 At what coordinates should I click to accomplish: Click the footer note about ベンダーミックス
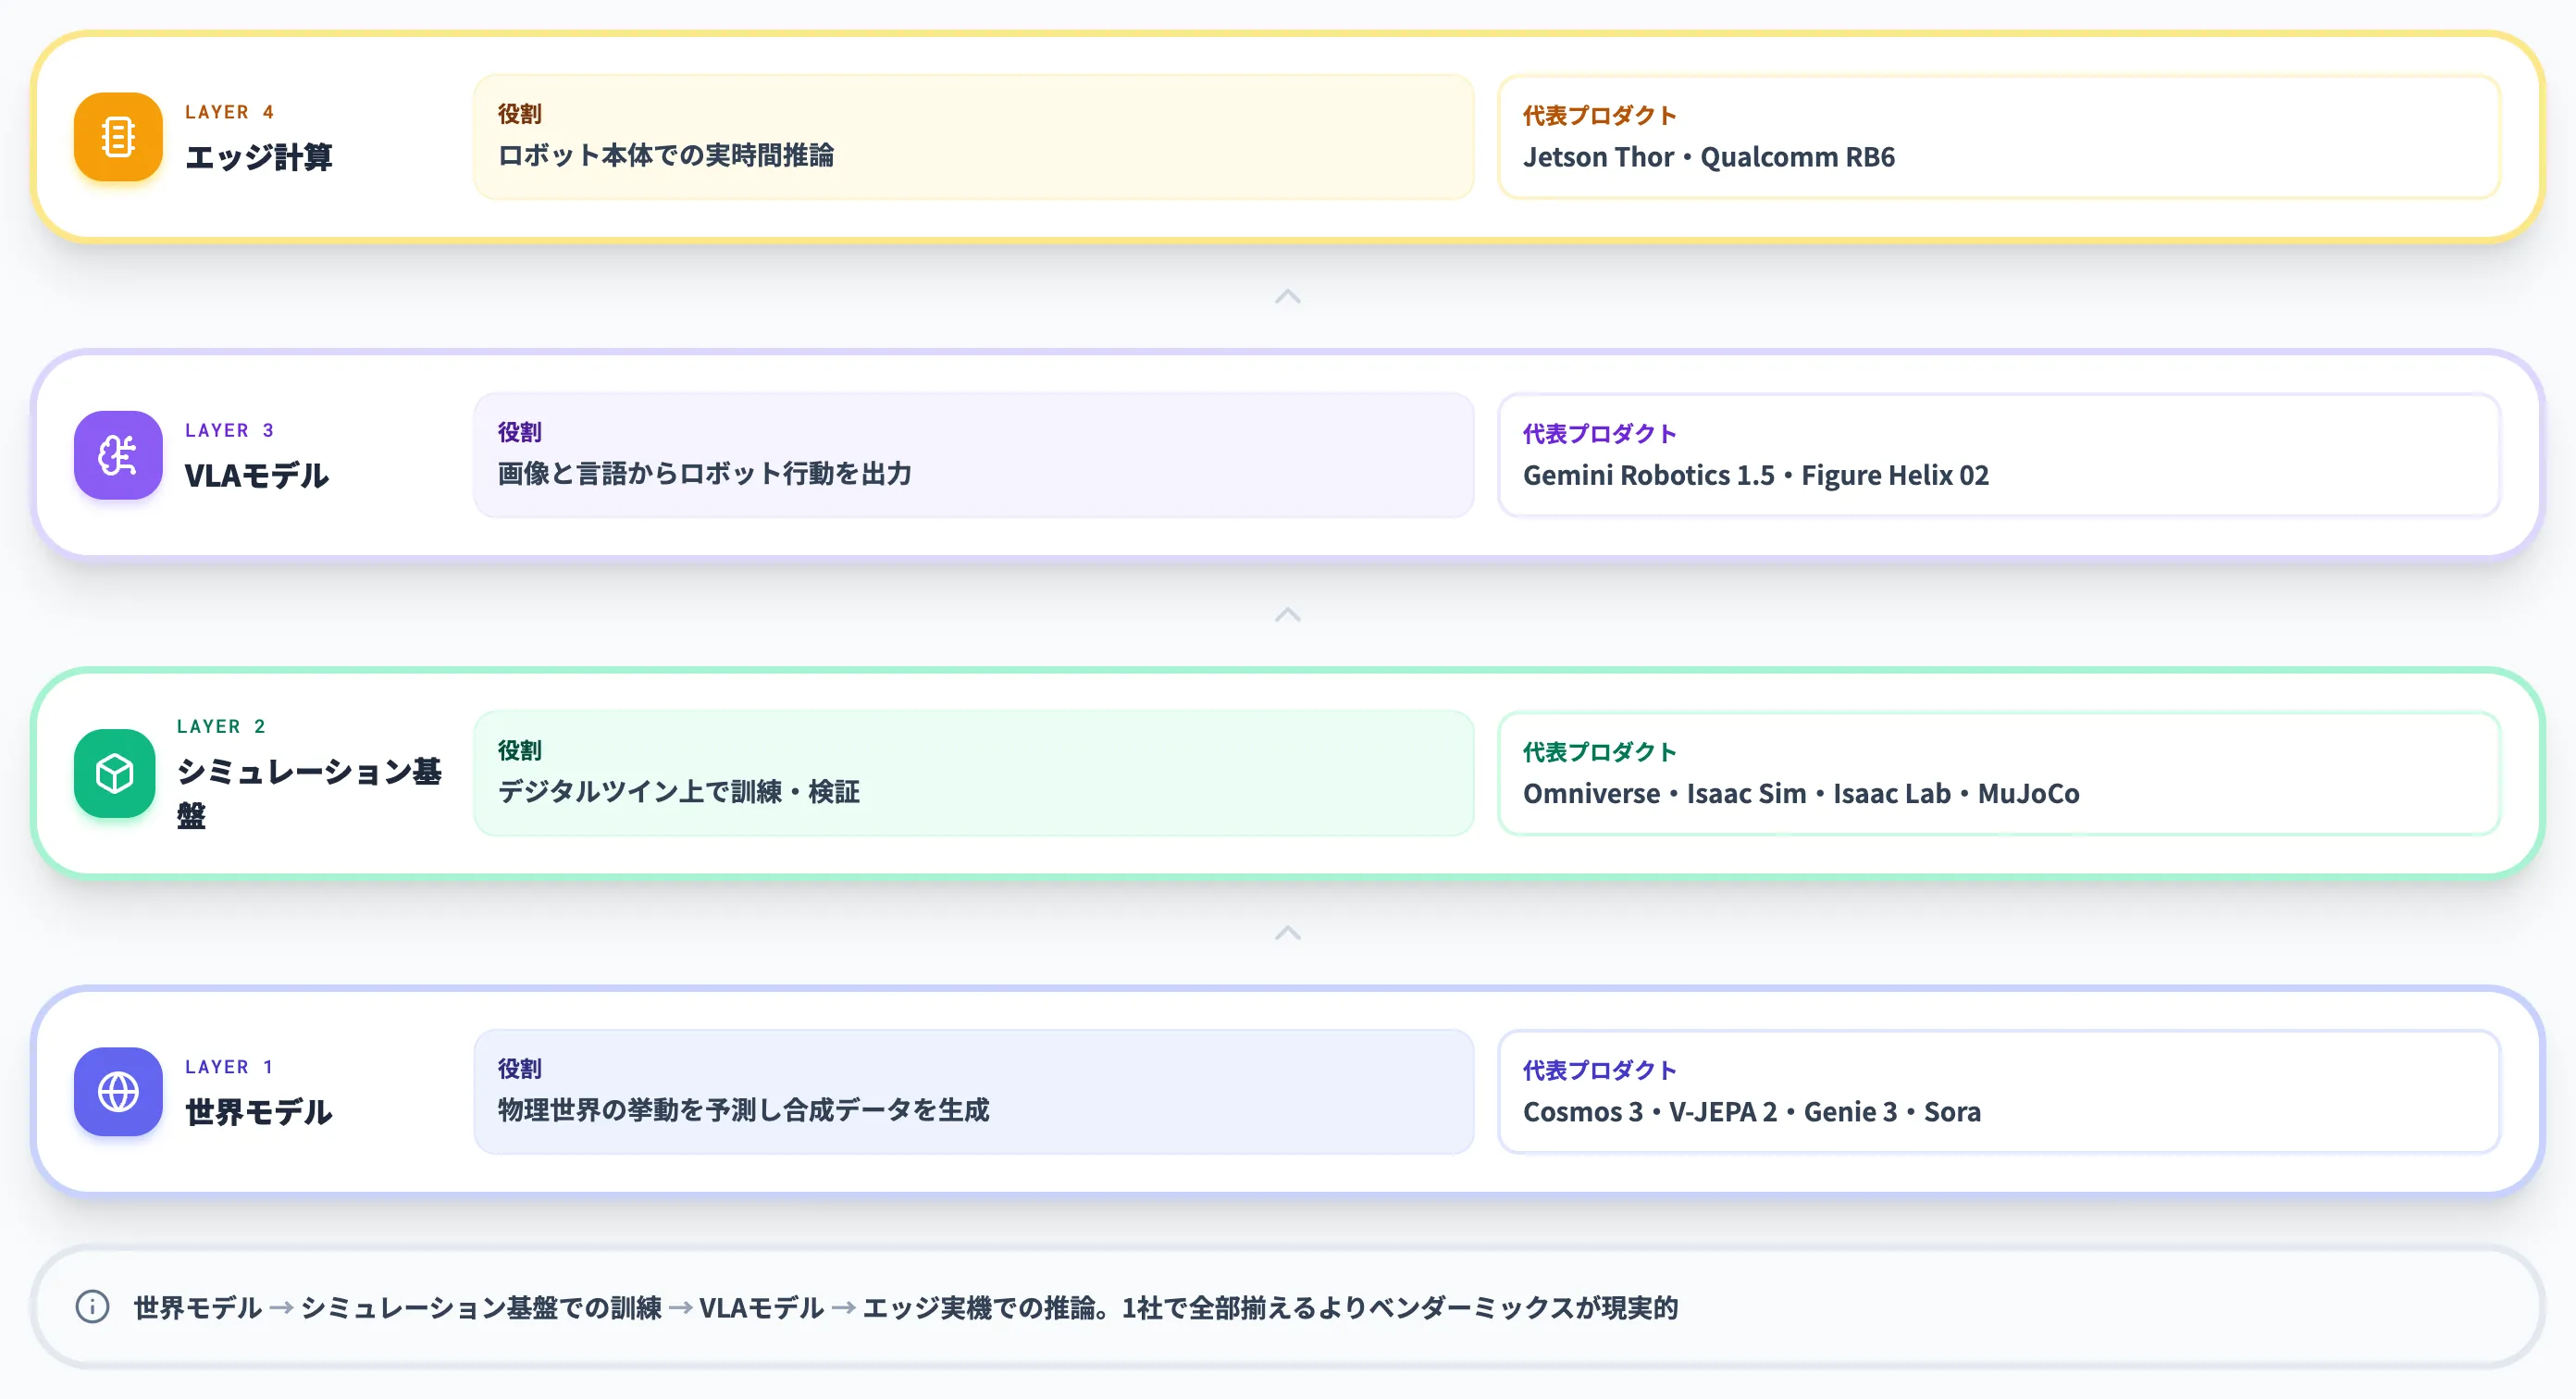[x=906, y=1307]
